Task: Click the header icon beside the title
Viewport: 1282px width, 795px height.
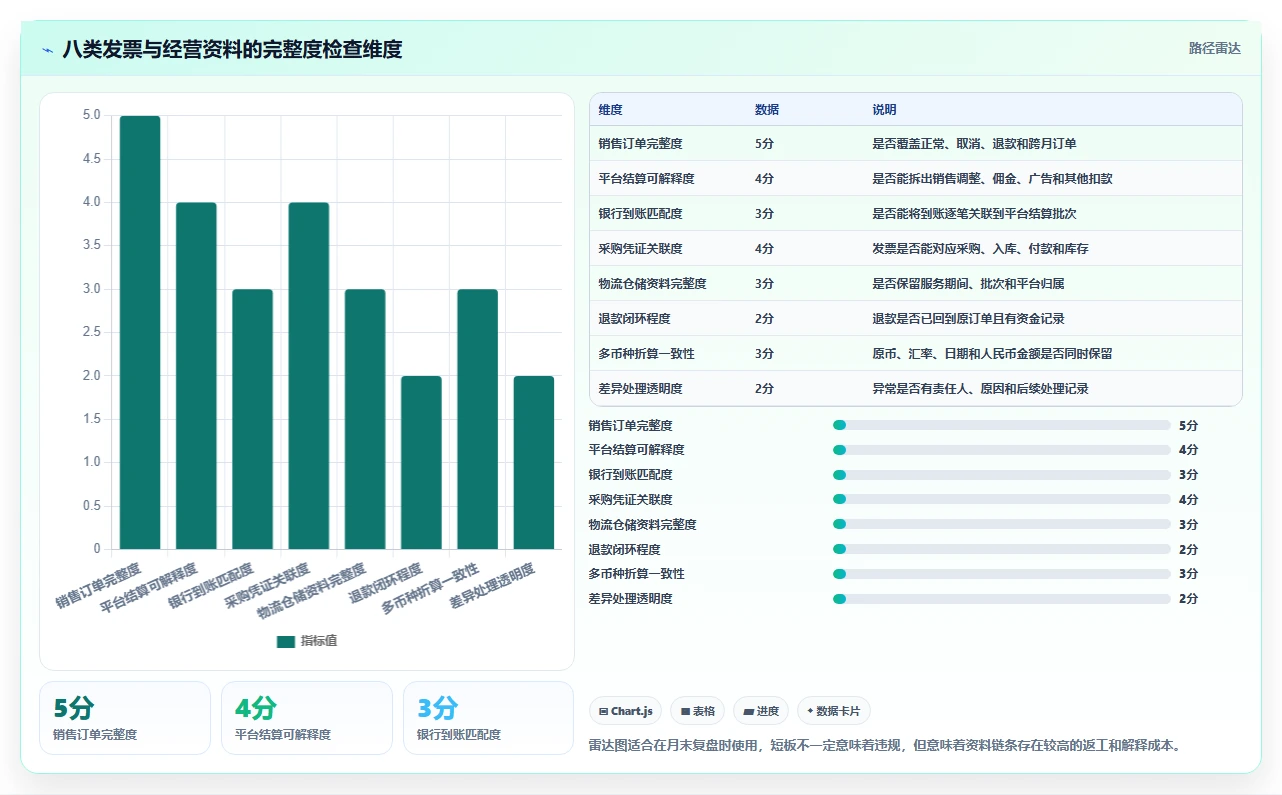Action: (x=47, y=49)
